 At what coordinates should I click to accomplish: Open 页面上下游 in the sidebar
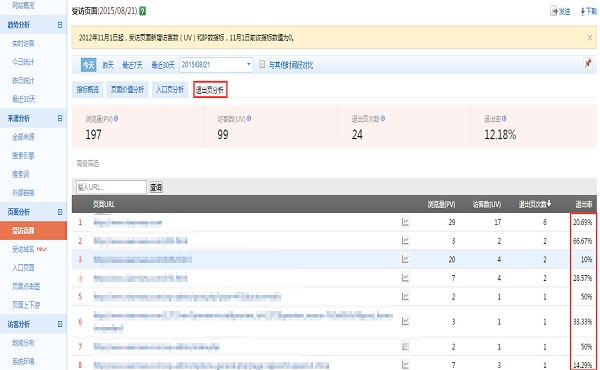26,305
